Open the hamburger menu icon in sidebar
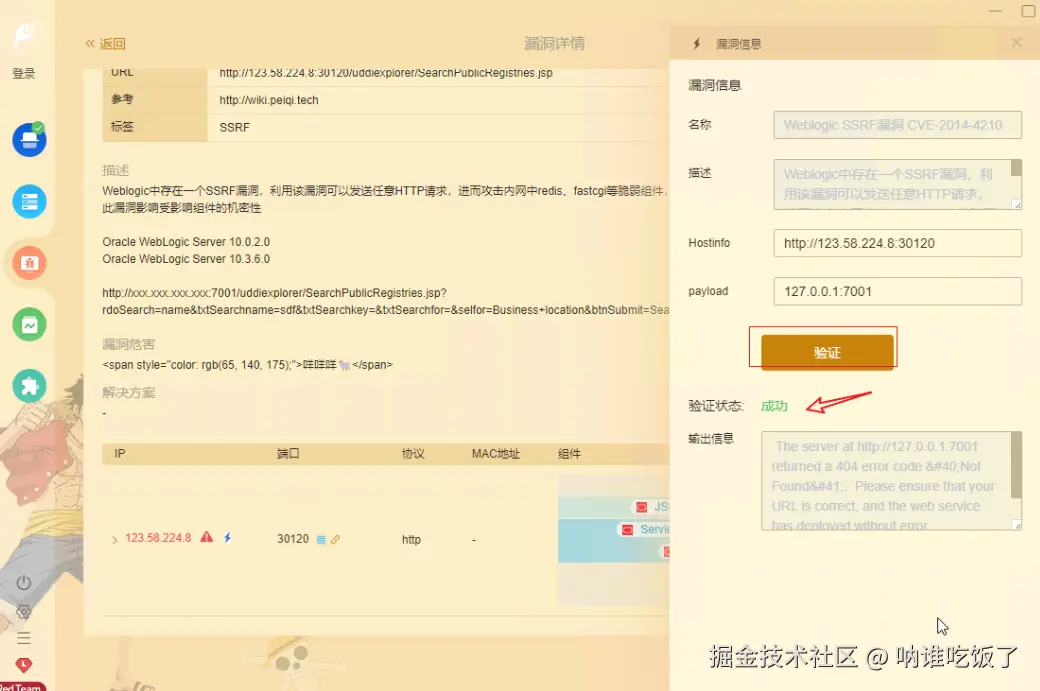1040x691 pixels. coord(24,638)
